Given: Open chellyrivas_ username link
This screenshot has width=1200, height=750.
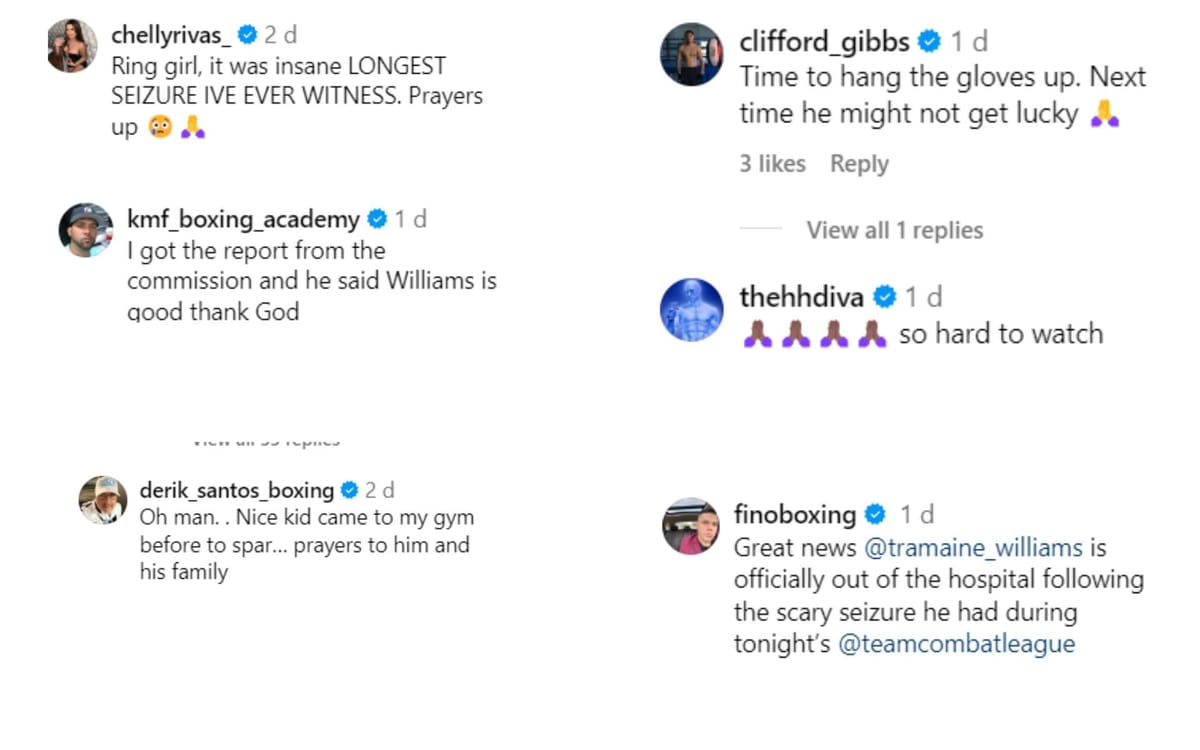Looking at the screenshot, I should pyautogui.click(x=171, y=36).
